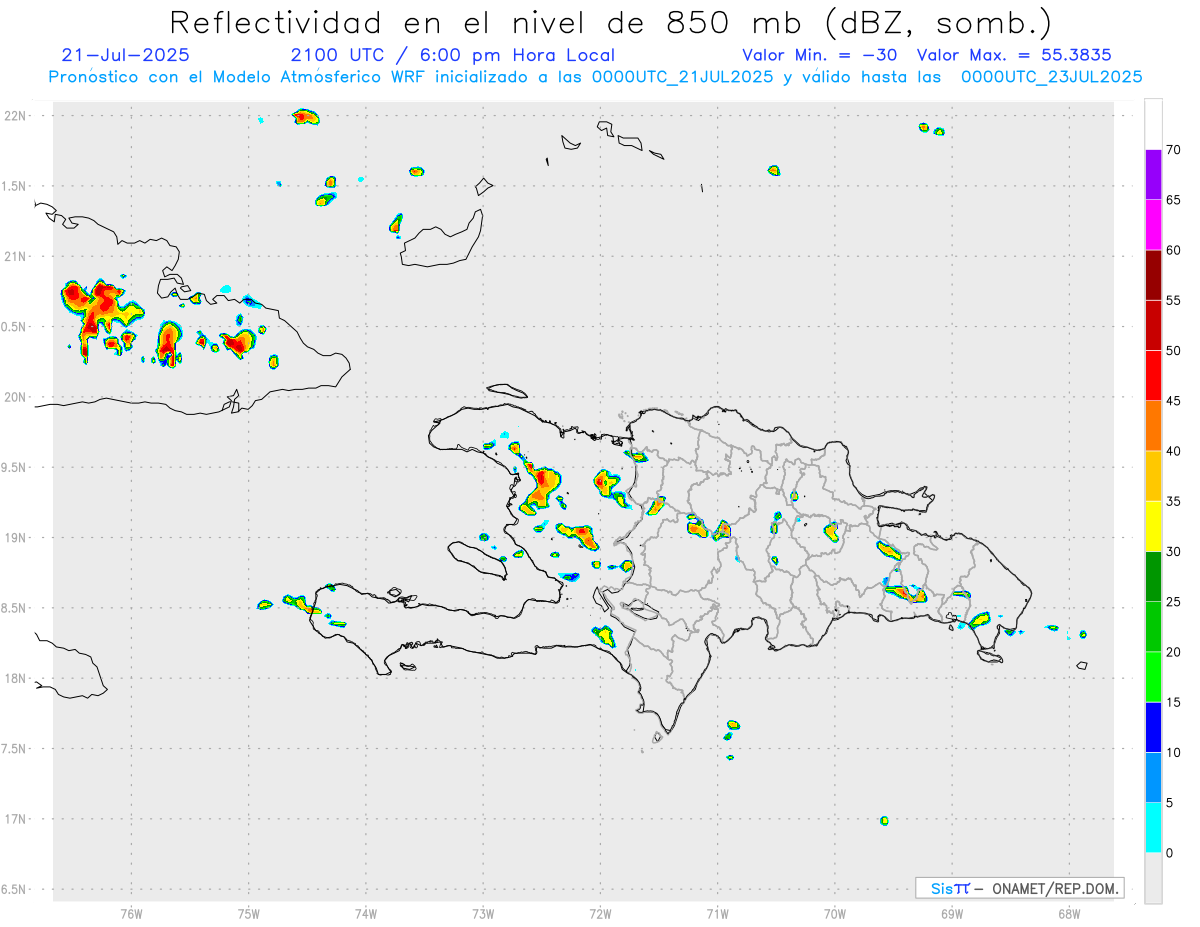Pick the cyan 0–5 dBZ legend segment
The height and width of the screenshot is (927, 1200).
[1153, 828]
